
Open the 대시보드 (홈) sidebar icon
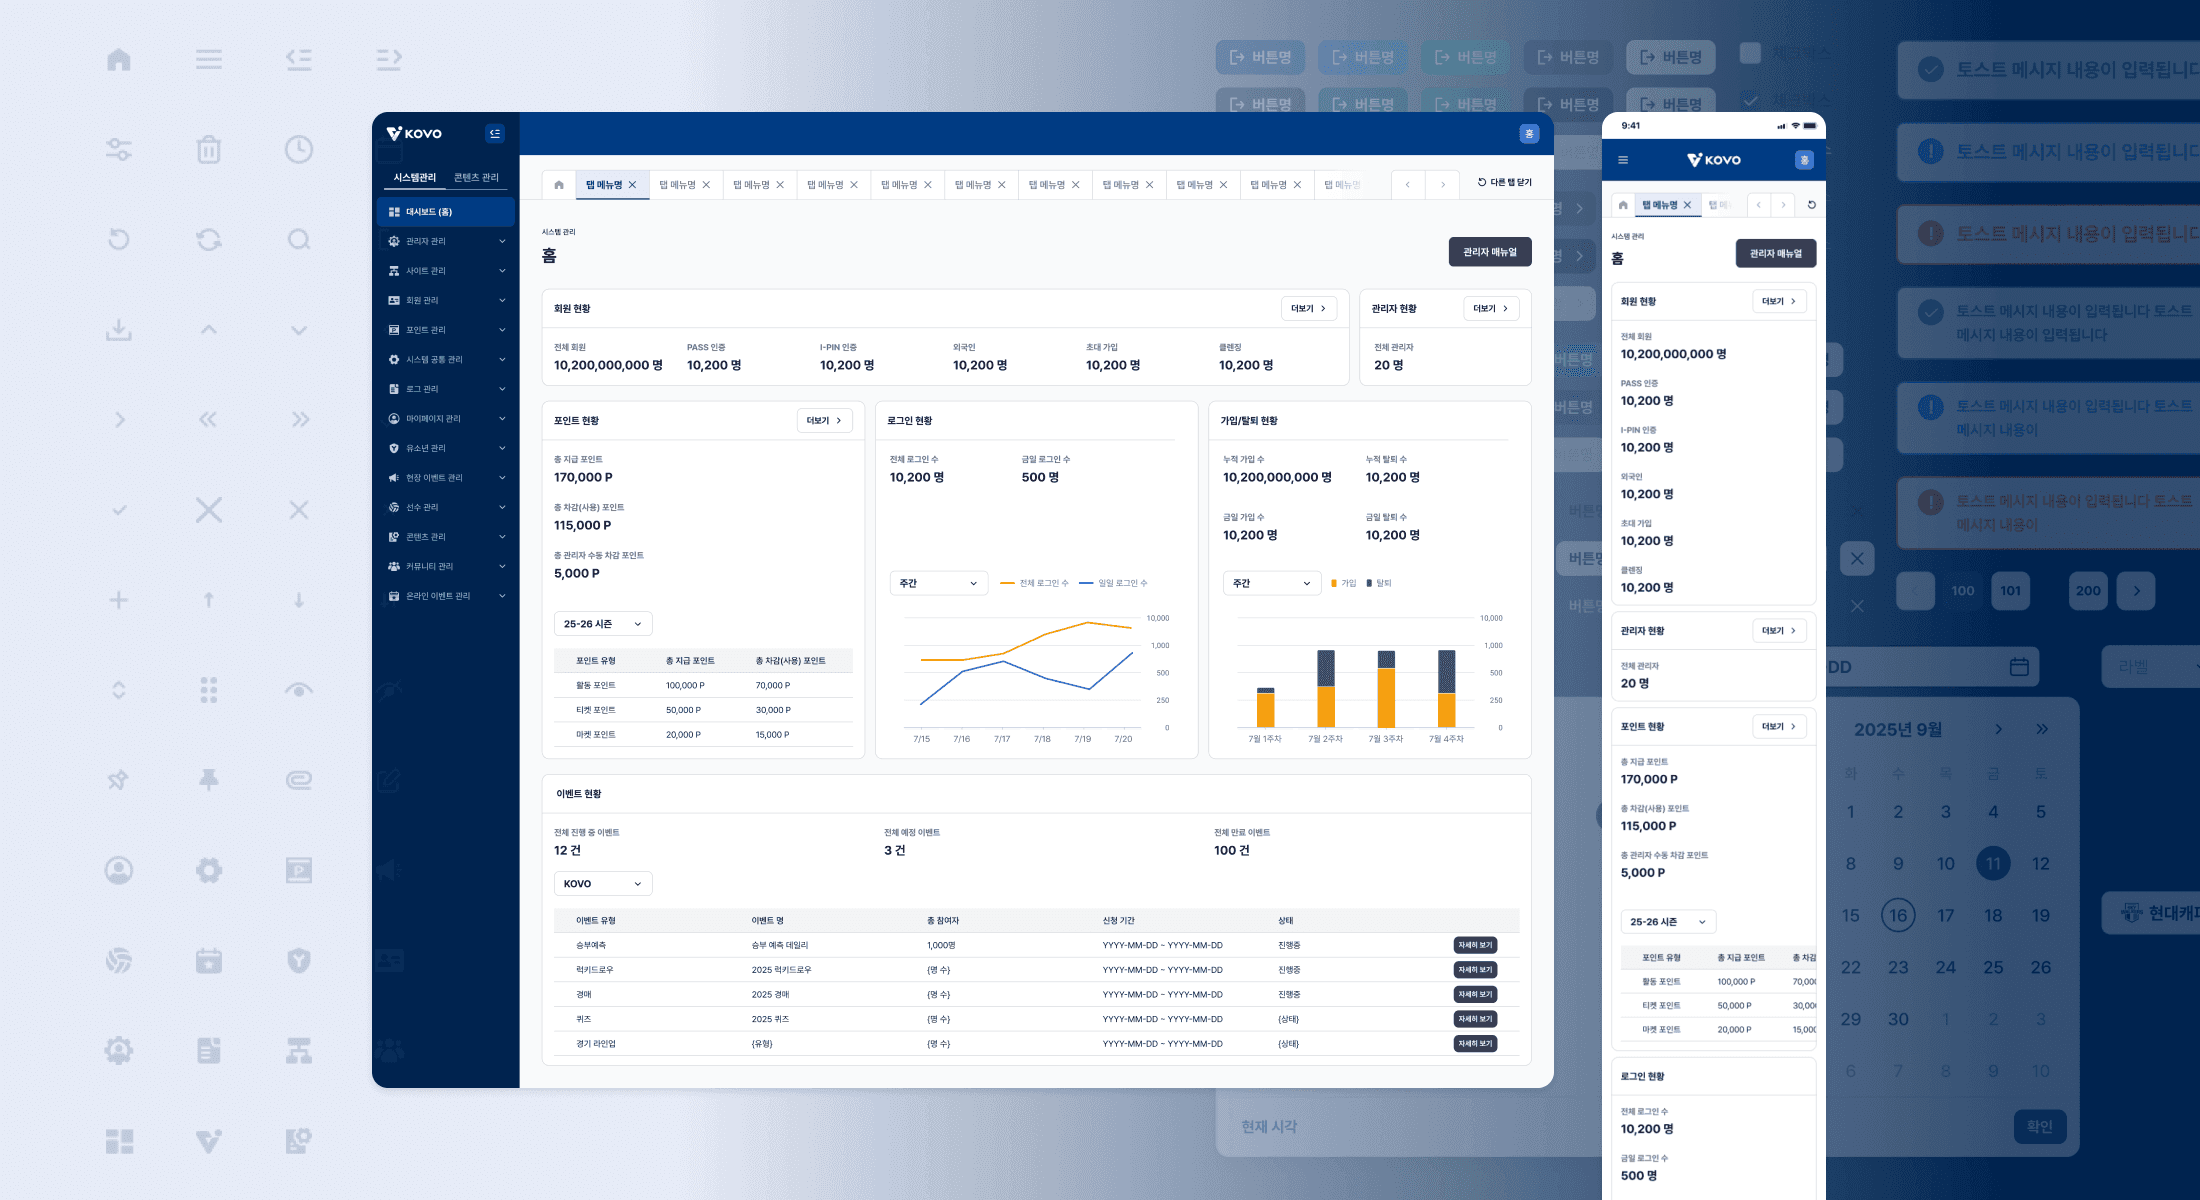click(393, 211)
